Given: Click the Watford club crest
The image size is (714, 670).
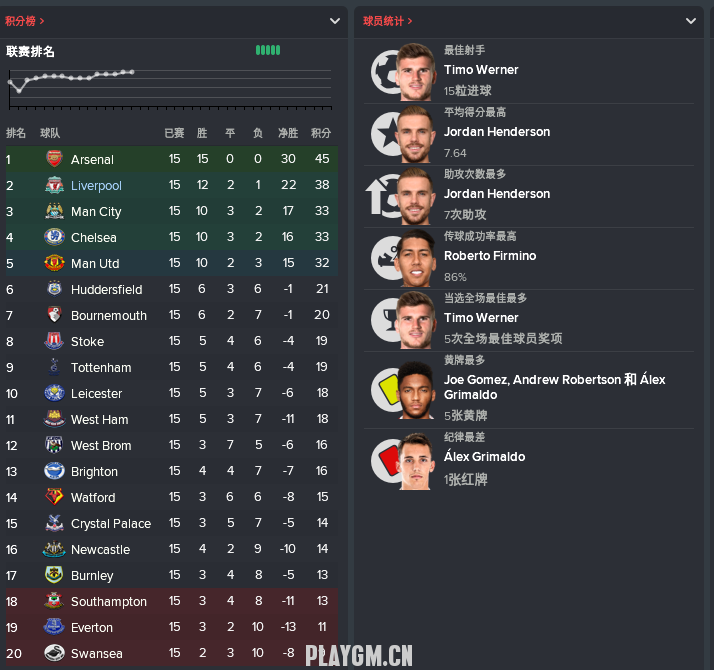Looking at the screenshot, I should tap(54, 497).
